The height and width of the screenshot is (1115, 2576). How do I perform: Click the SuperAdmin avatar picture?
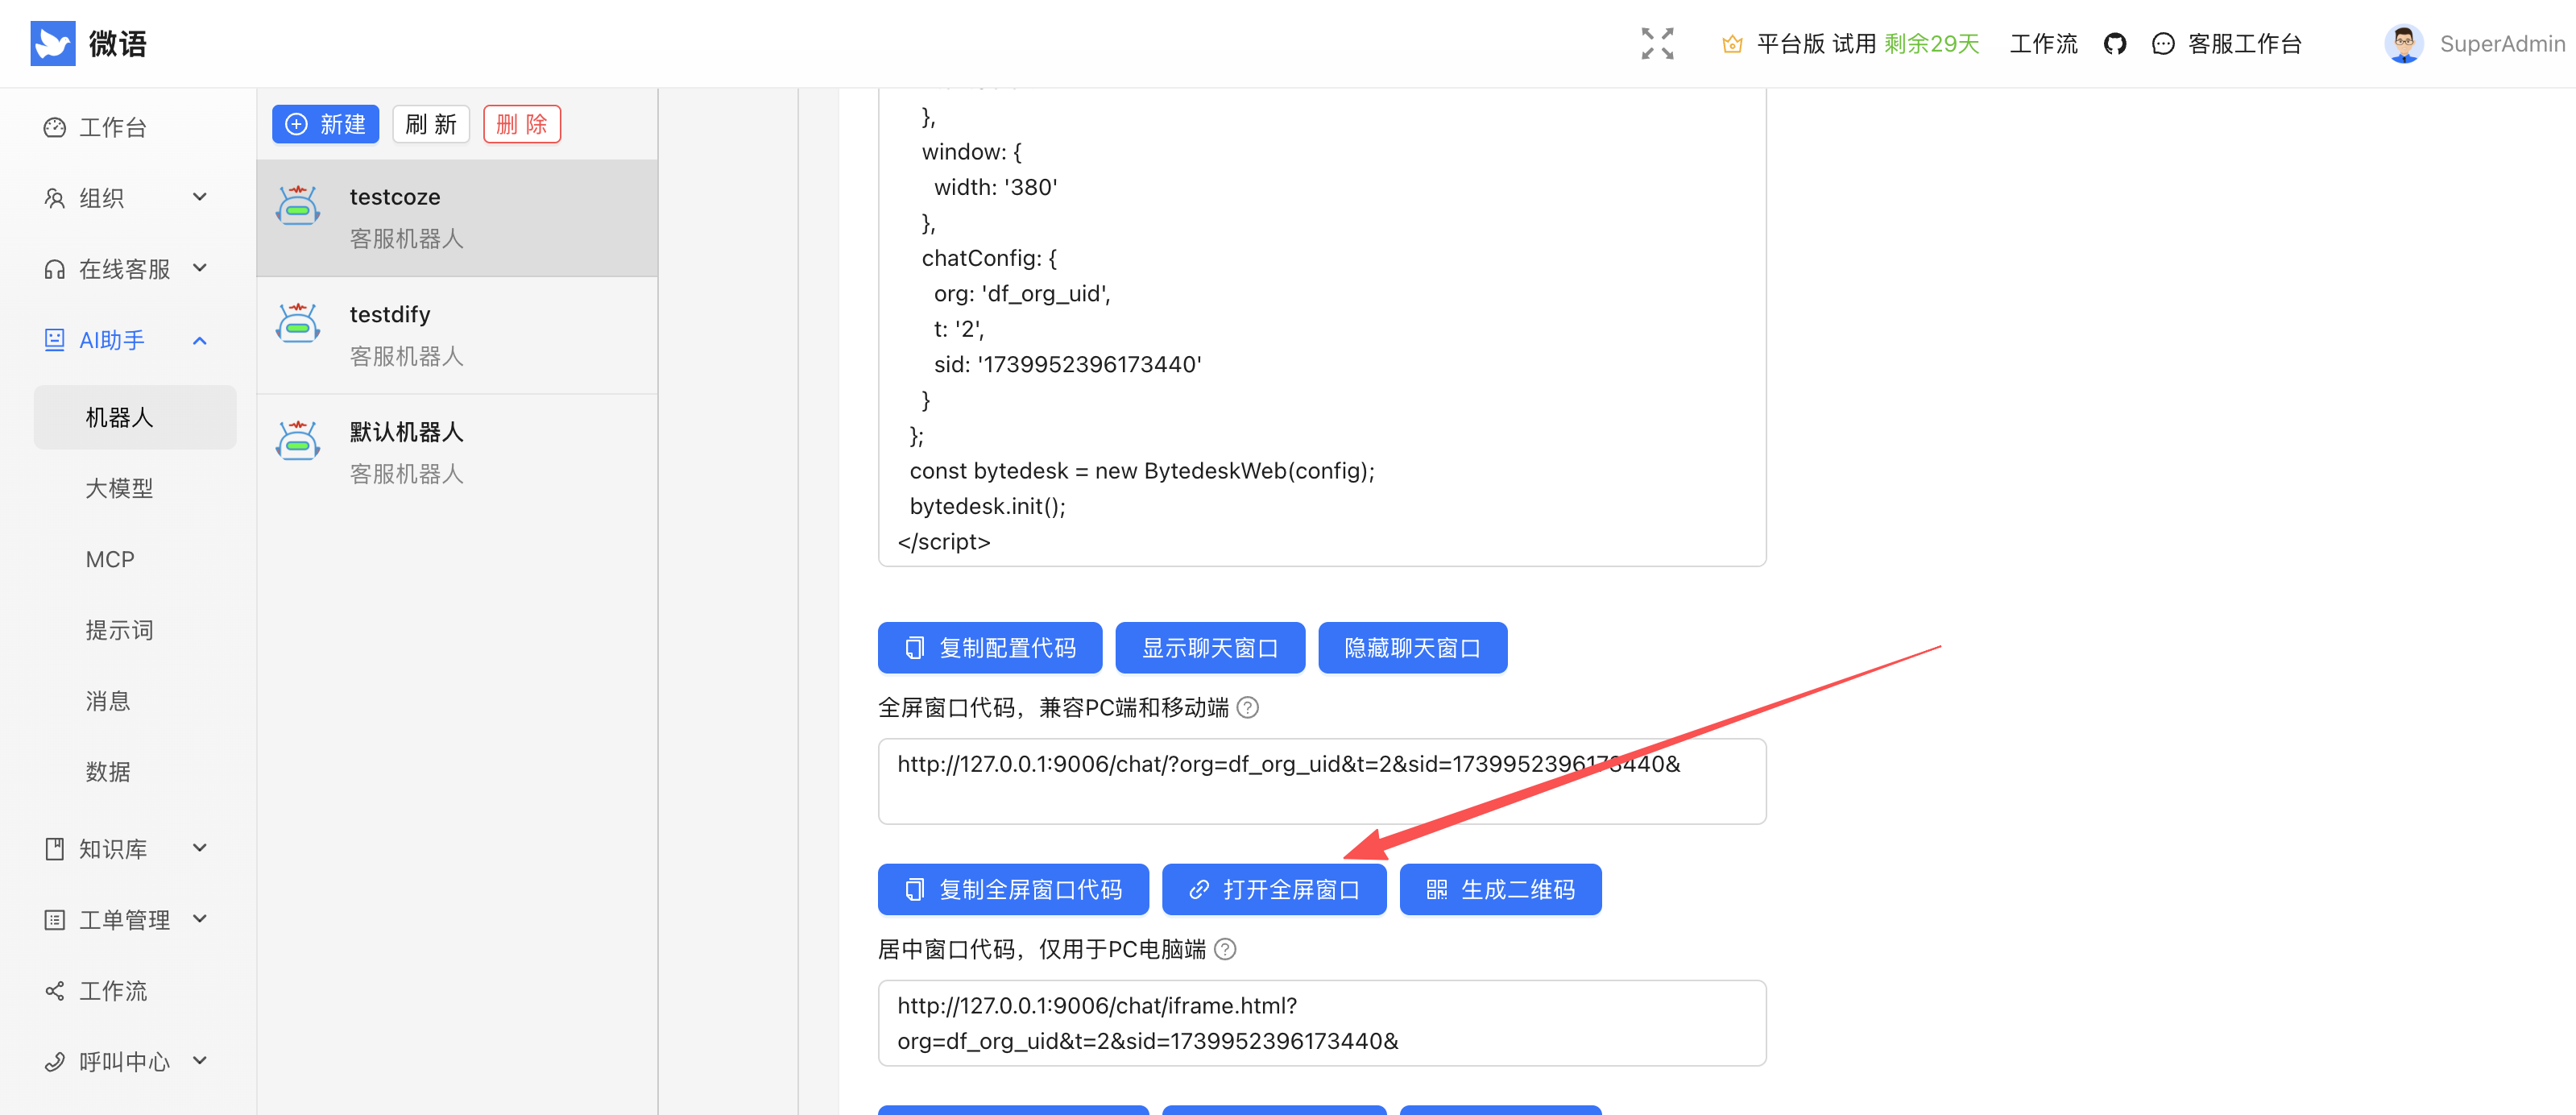pos(2403,44)
